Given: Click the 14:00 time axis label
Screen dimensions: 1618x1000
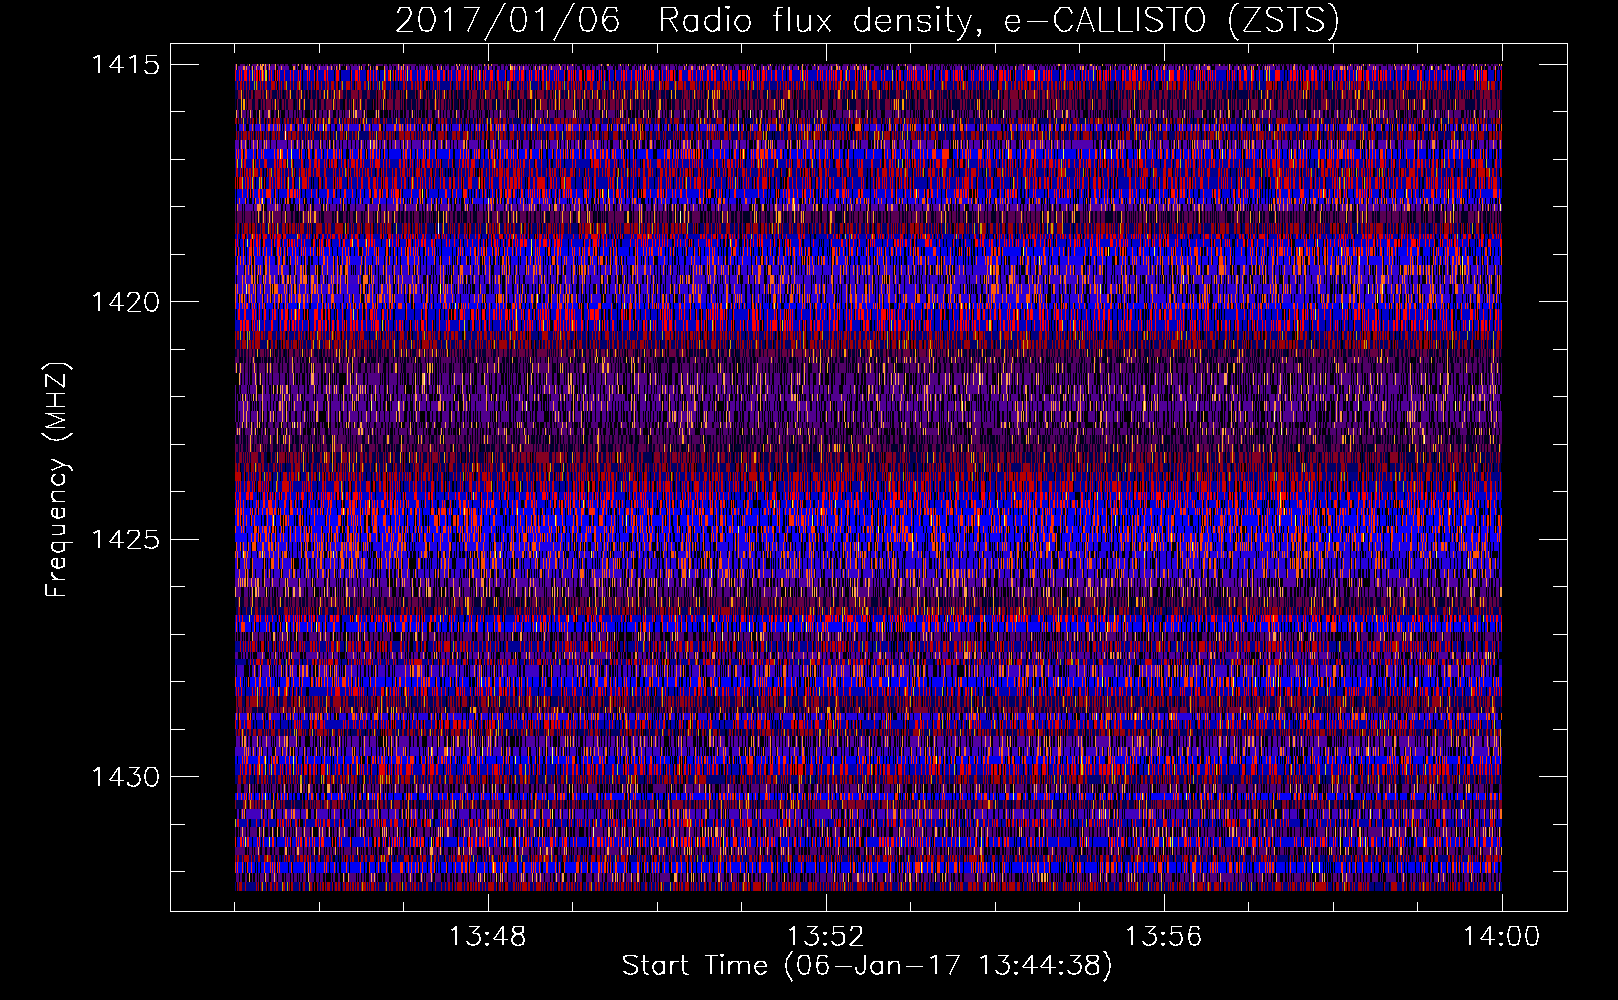Looking at the screenshot, I should tap(1501, 937).
